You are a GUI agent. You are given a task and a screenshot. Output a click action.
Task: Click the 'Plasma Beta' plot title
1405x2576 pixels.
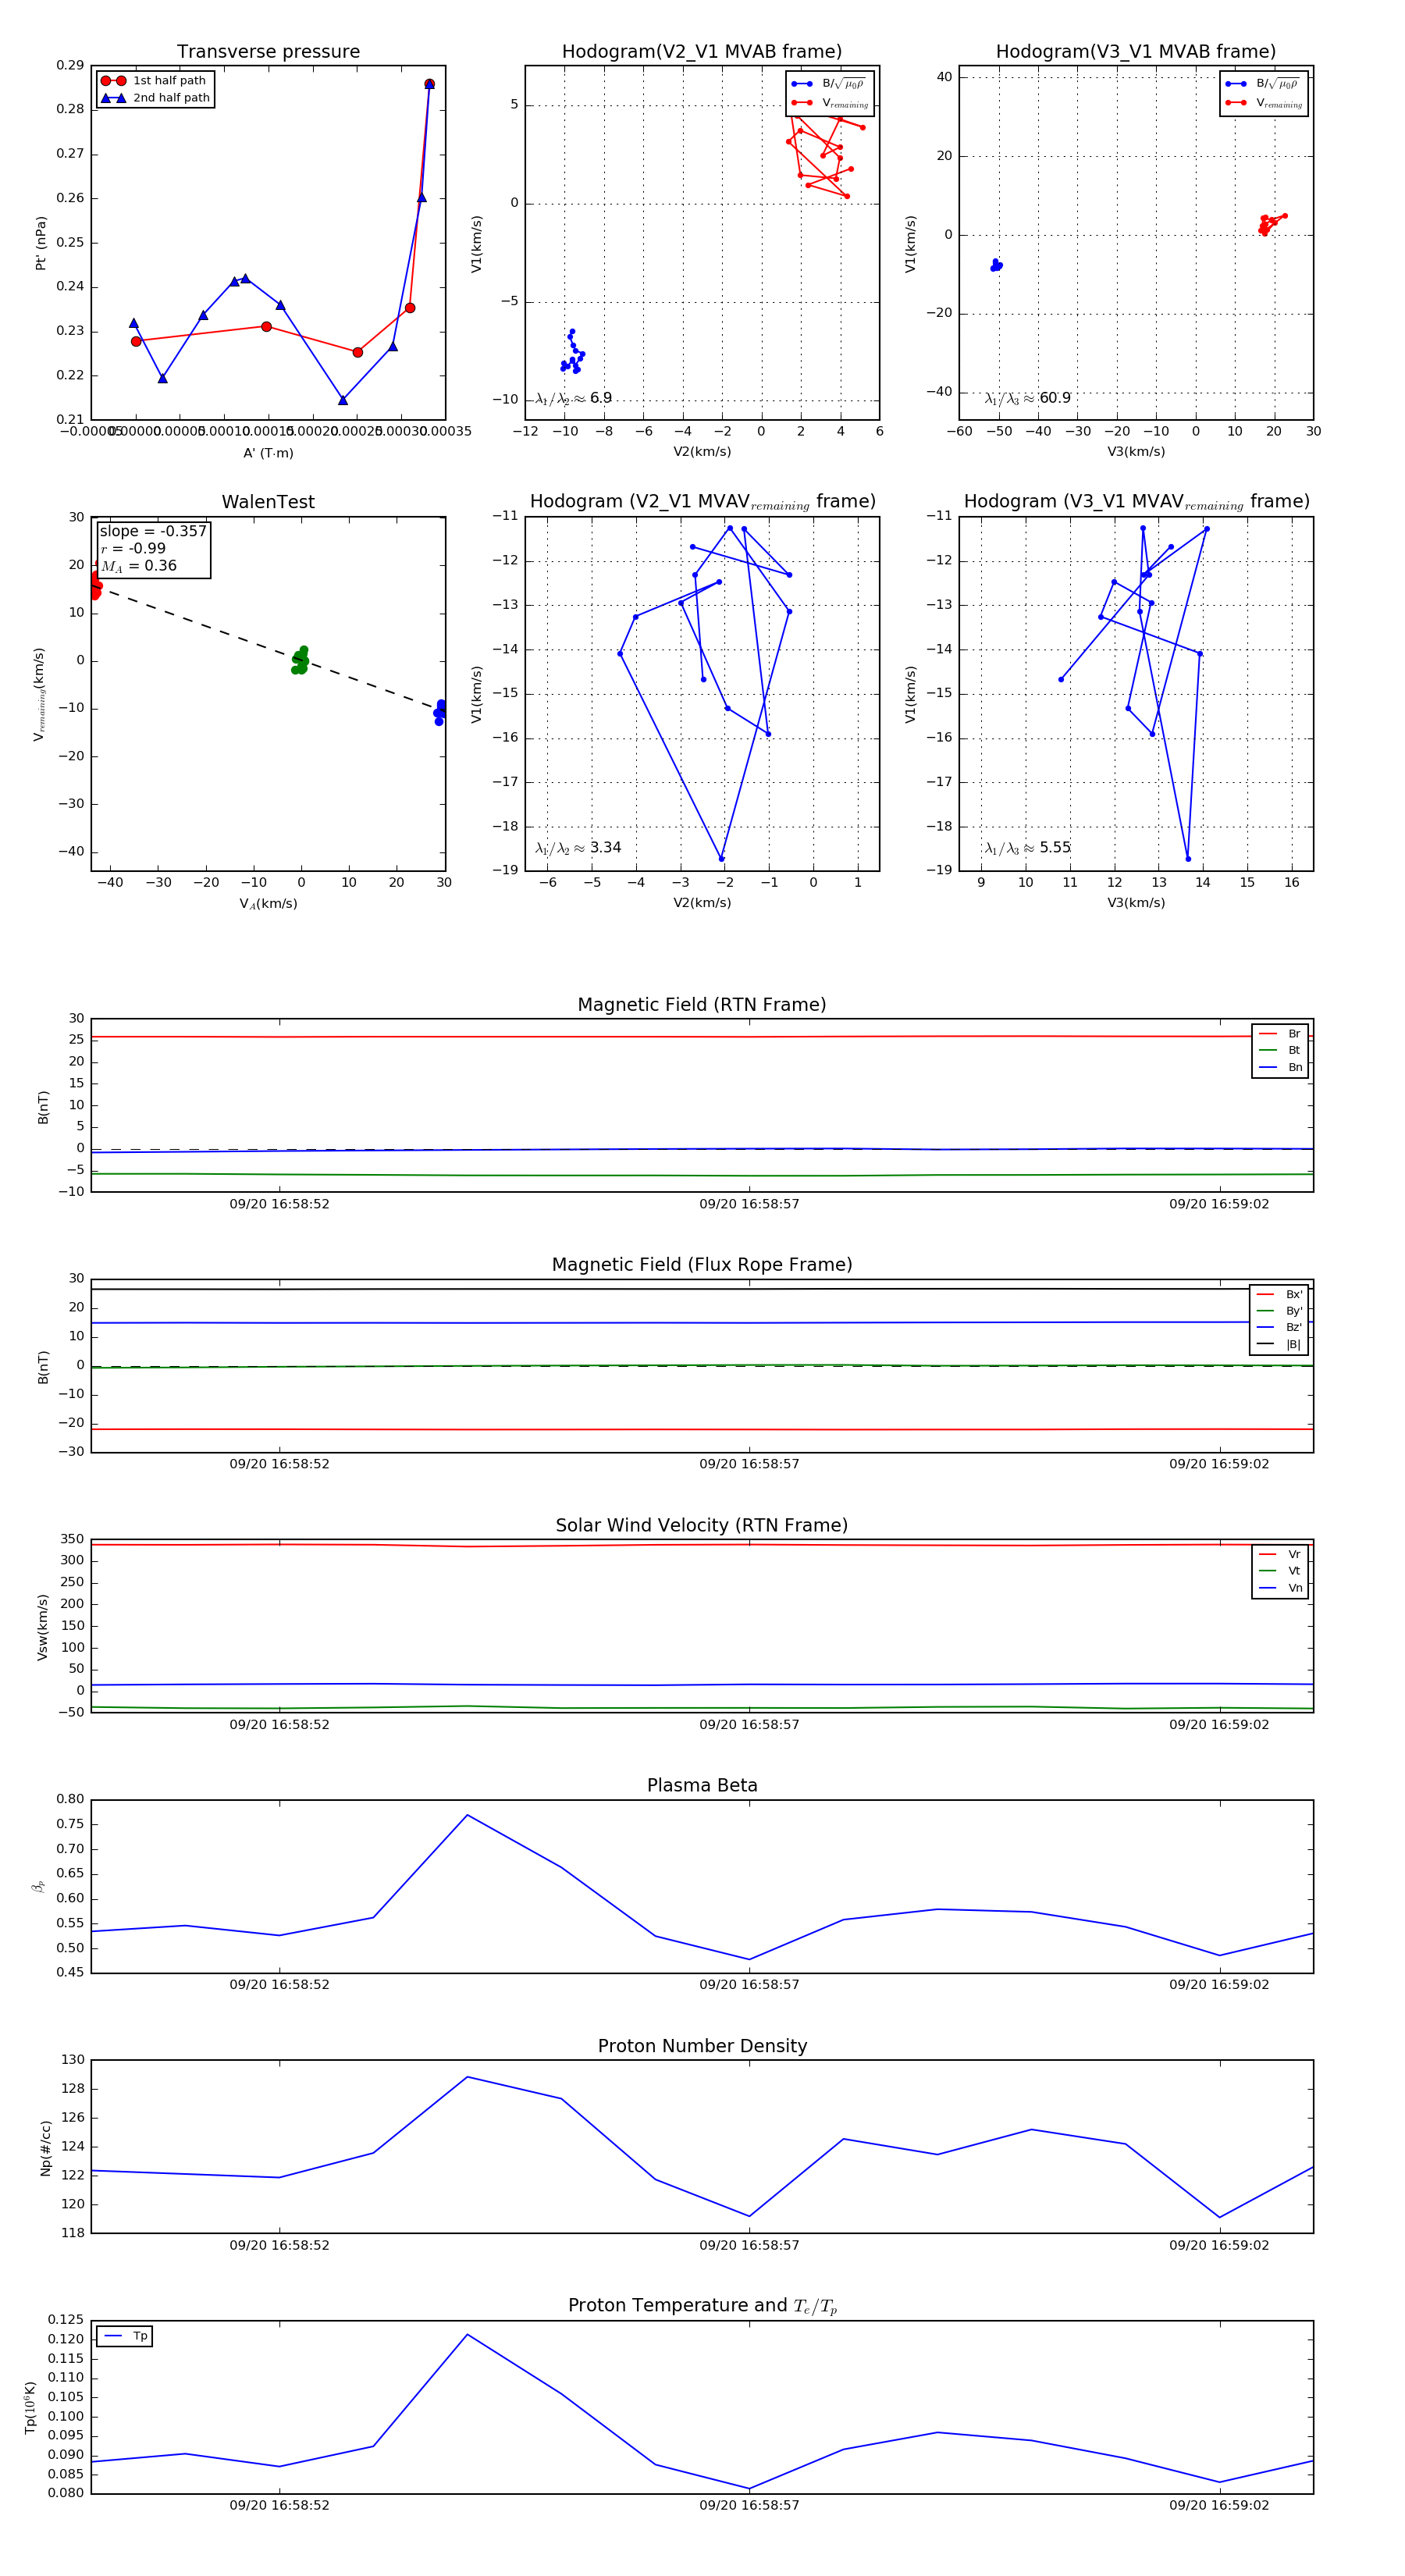pyautogui.click(x=702, y=1786)
